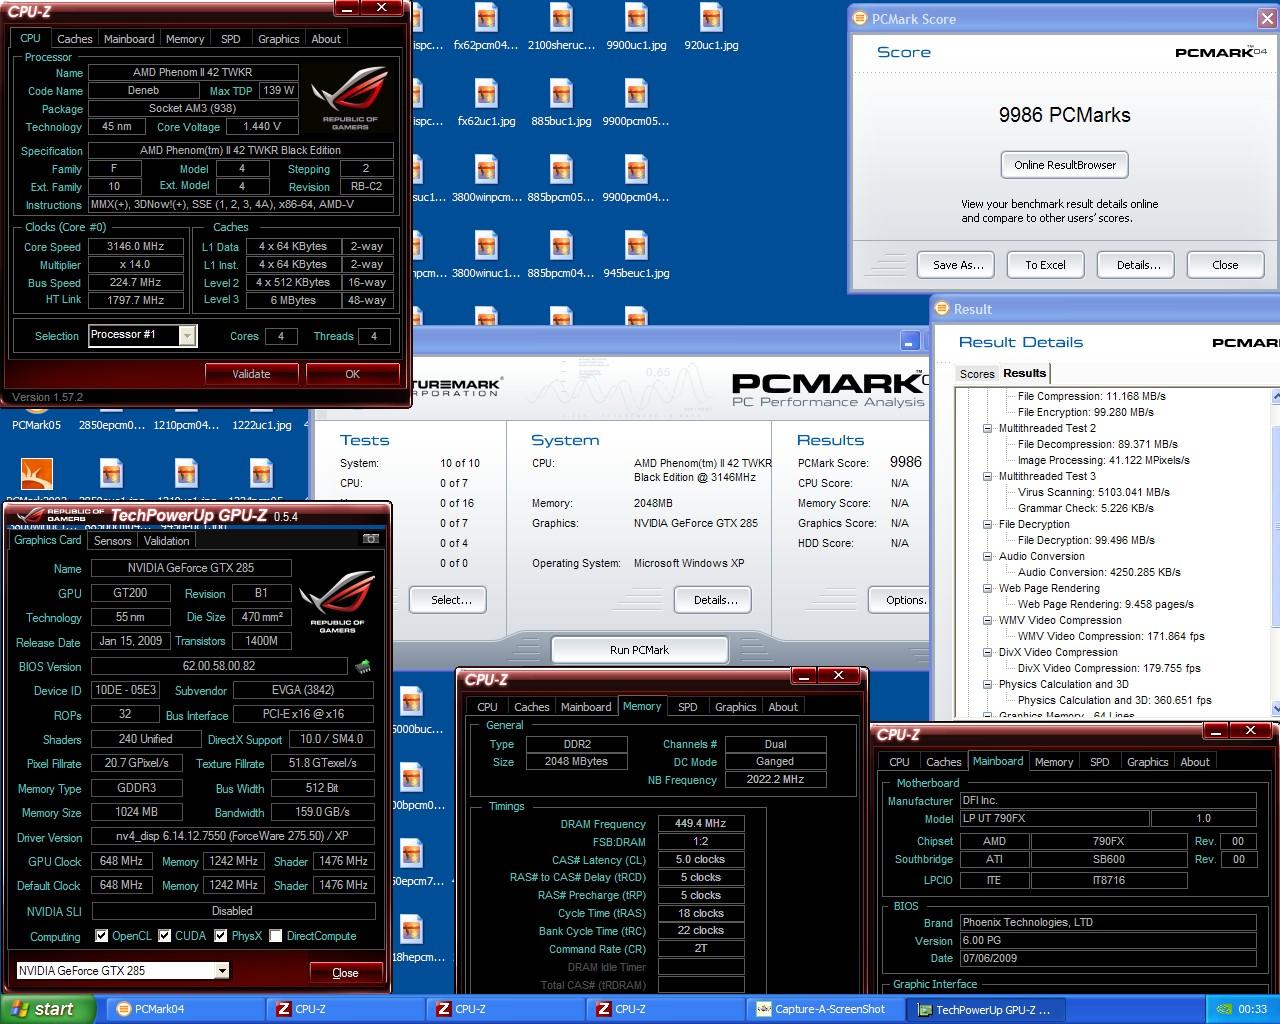Screen dimensions: 1280x1024
Task: Collapse the Multithreaded Test 3 node
Action: (988, 476)
